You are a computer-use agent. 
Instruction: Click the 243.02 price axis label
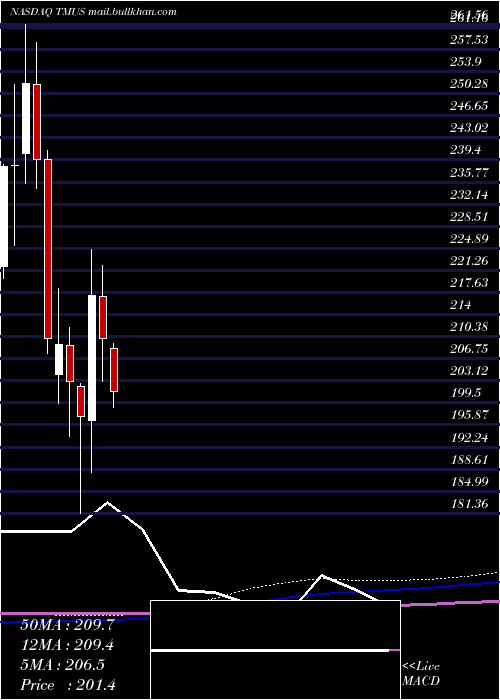coord(469,129)
